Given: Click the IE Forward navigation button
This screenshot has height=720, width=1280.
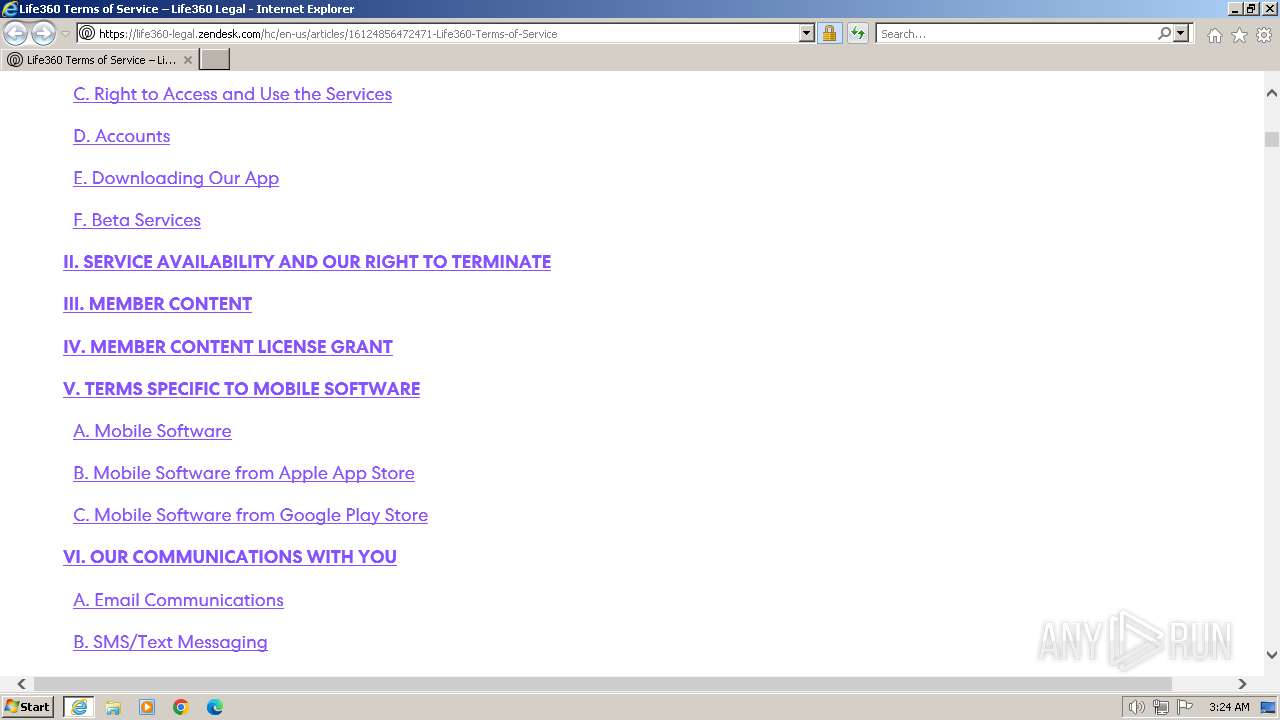Looking at the screenshot, I should coord(43,33).
